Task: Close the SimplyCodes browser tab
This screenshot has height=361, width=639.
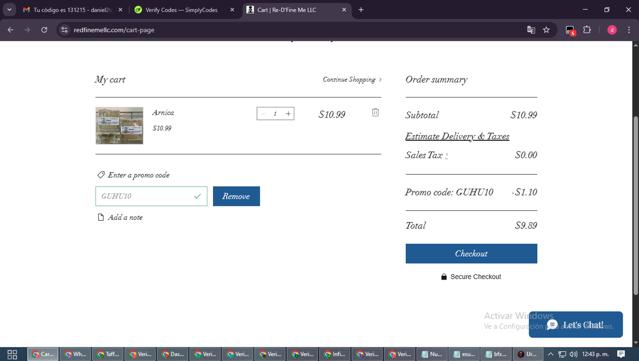Action: 232,10
